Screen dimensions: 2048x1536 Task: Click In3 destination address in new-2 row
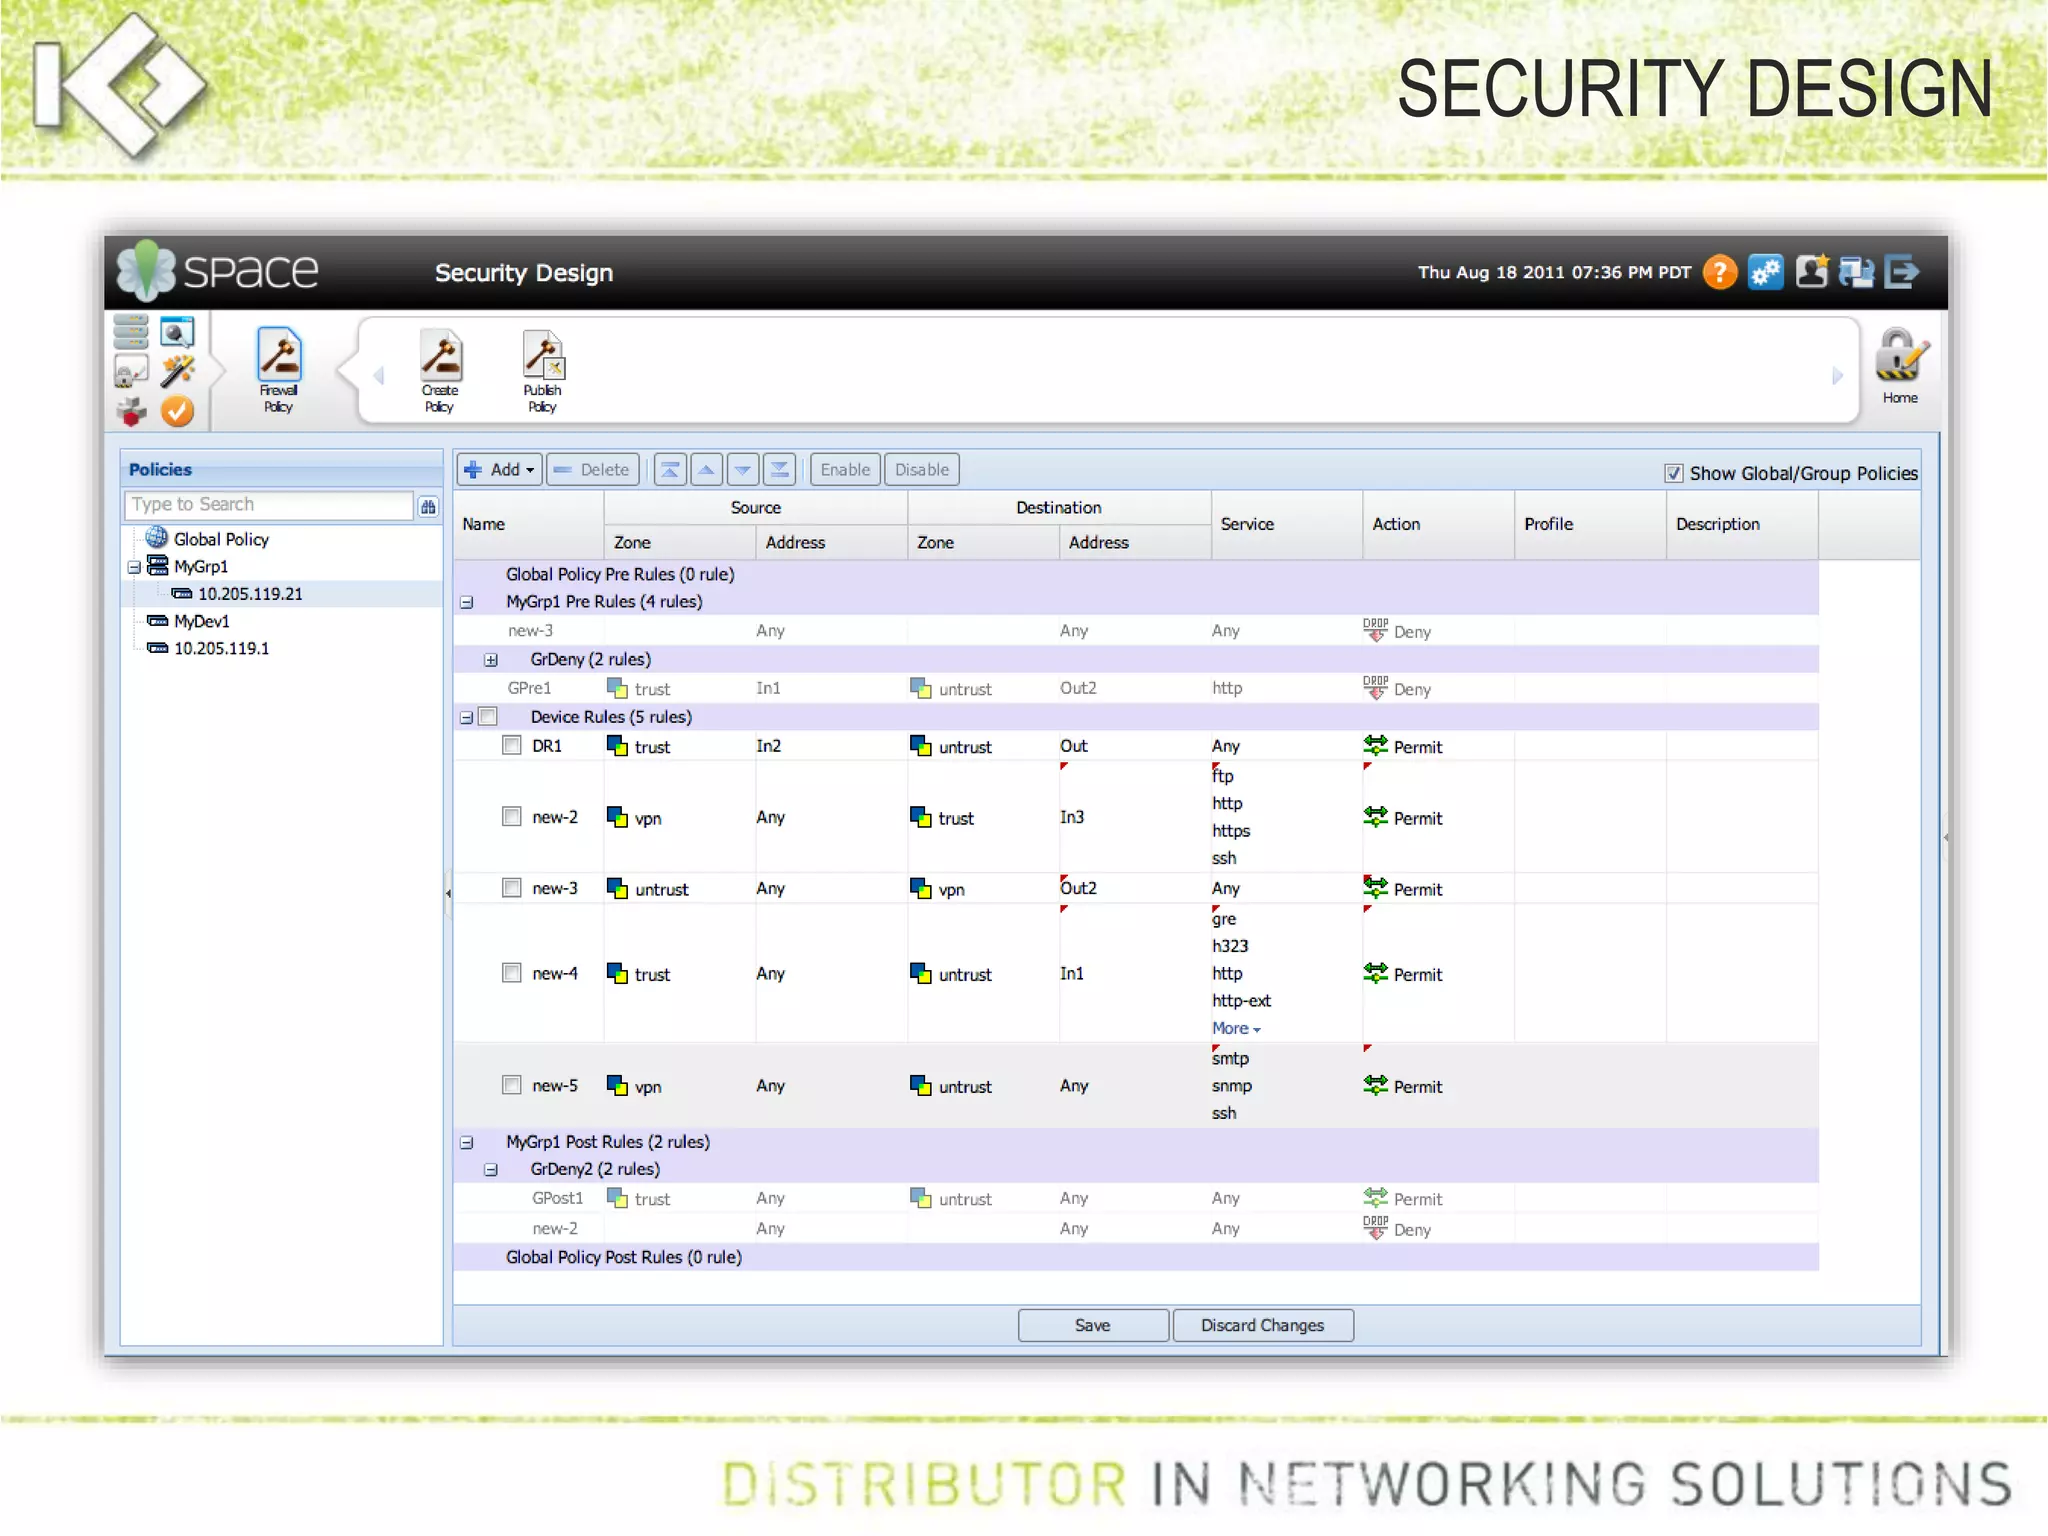(x=1072, y=817)
